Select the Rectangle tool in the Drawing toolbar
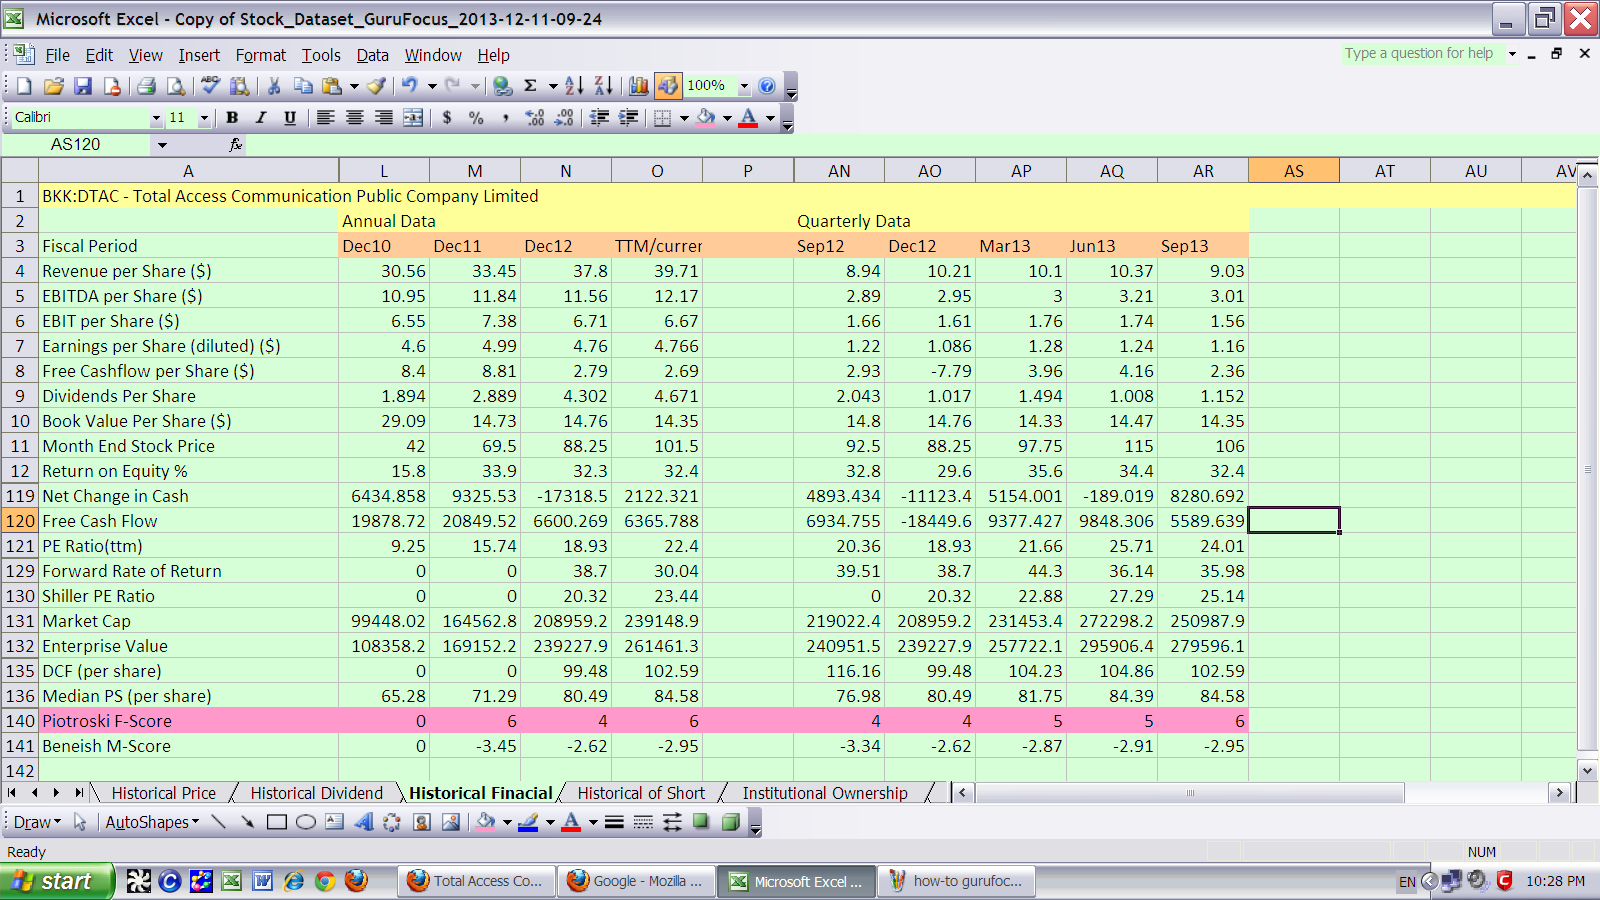Viewport: 1600px width, 900px height. click(x=277, y=822)
